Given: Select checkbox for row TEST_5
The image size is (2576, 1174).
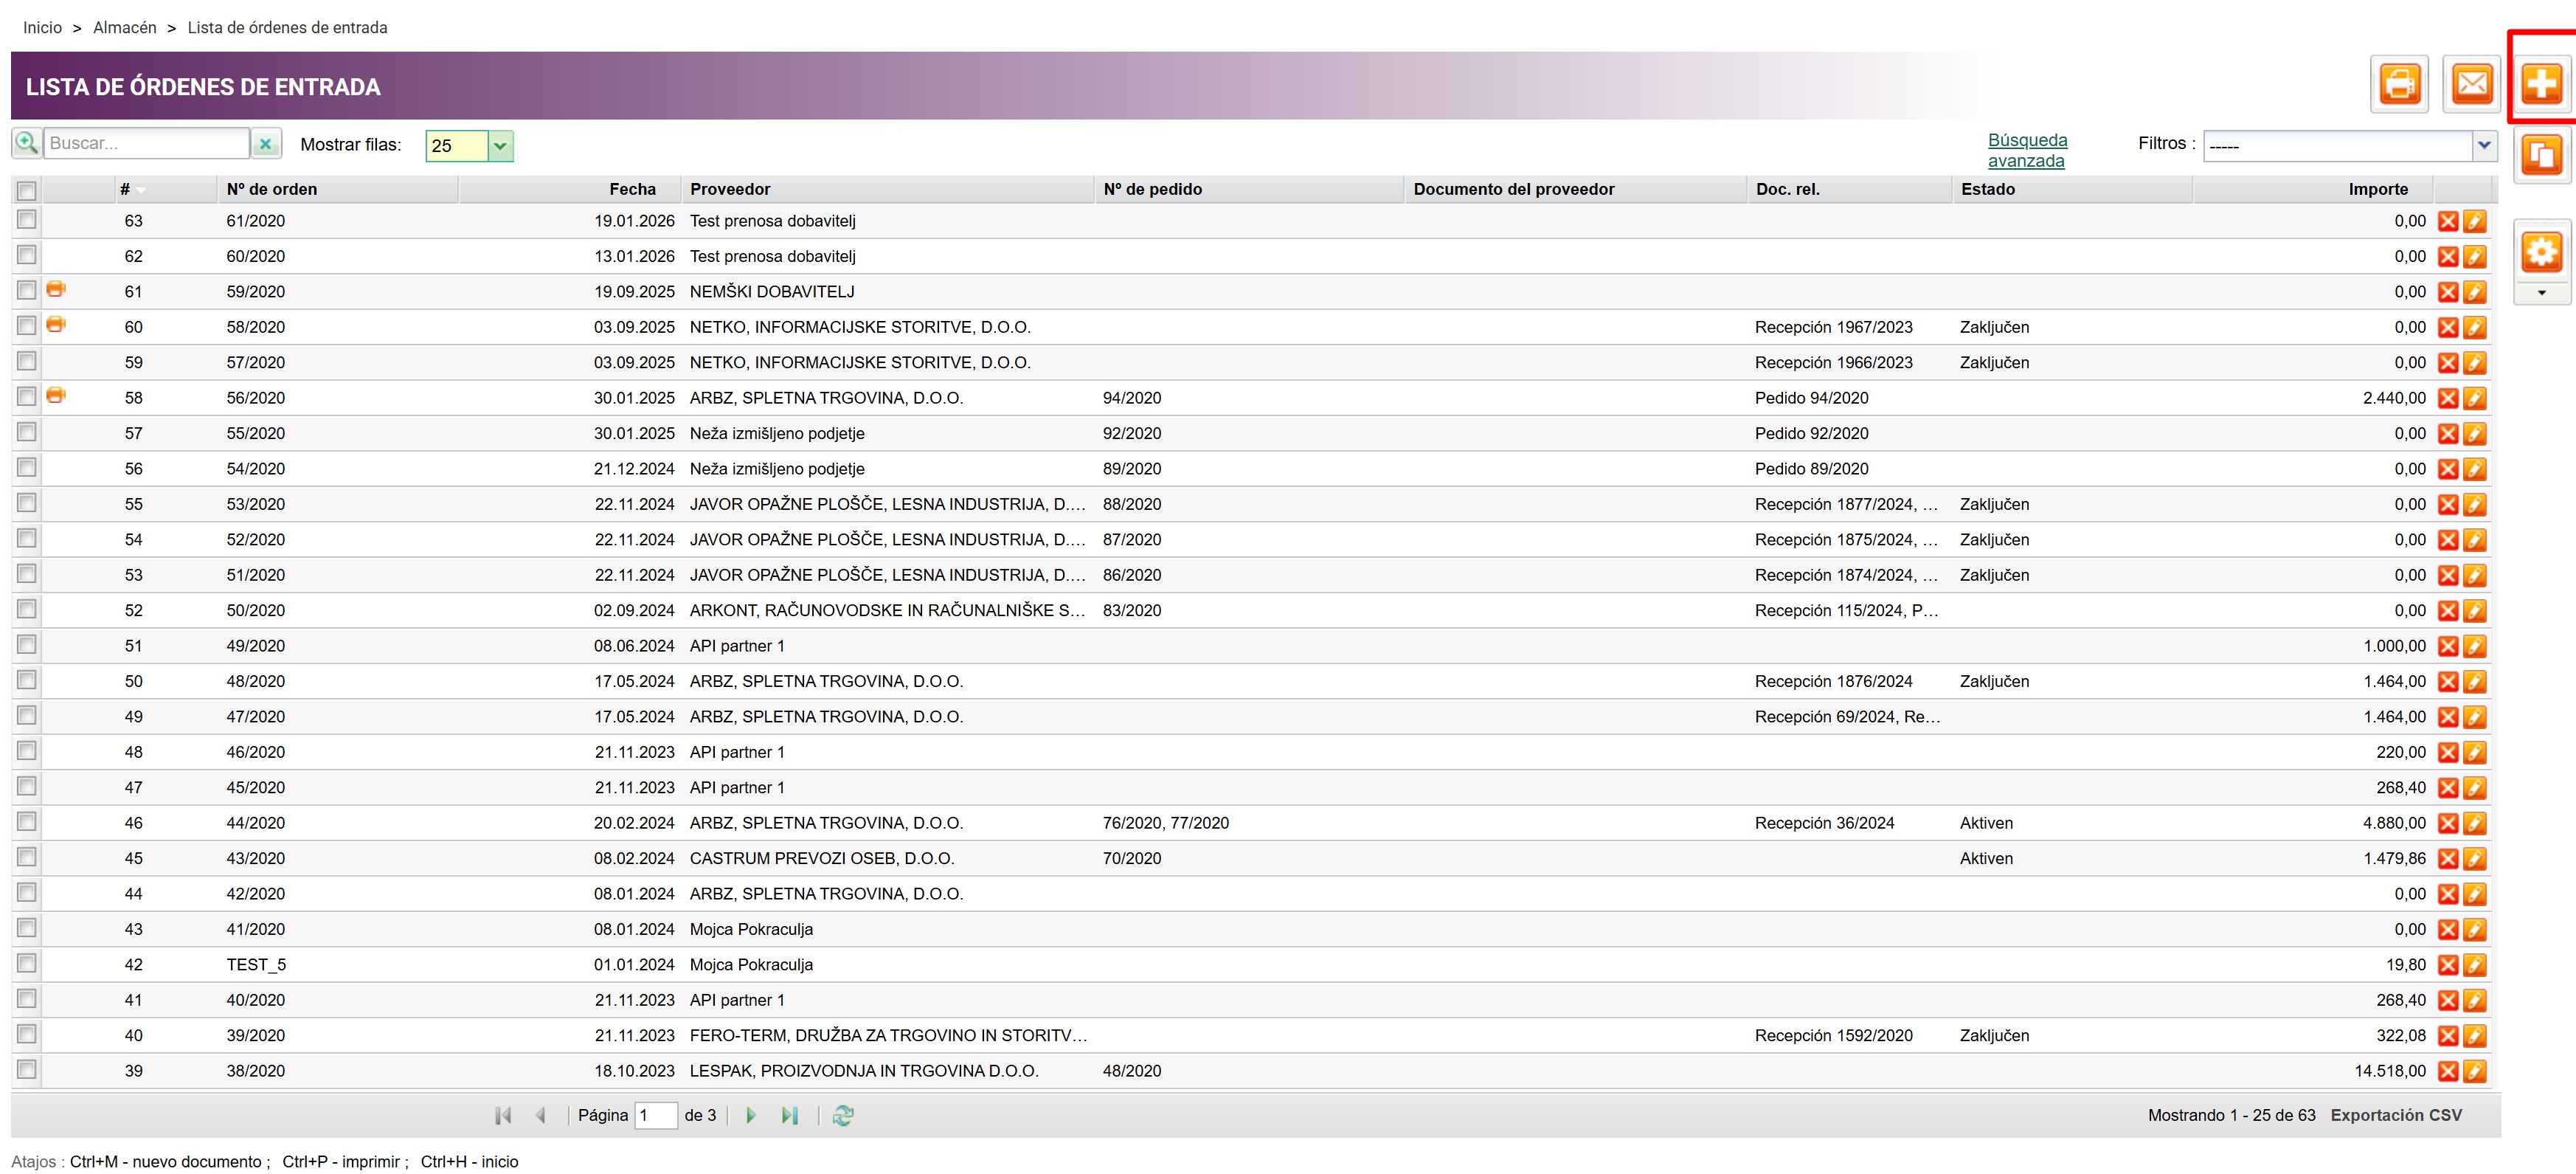Looking at the screenshot, I should (27, 964).
